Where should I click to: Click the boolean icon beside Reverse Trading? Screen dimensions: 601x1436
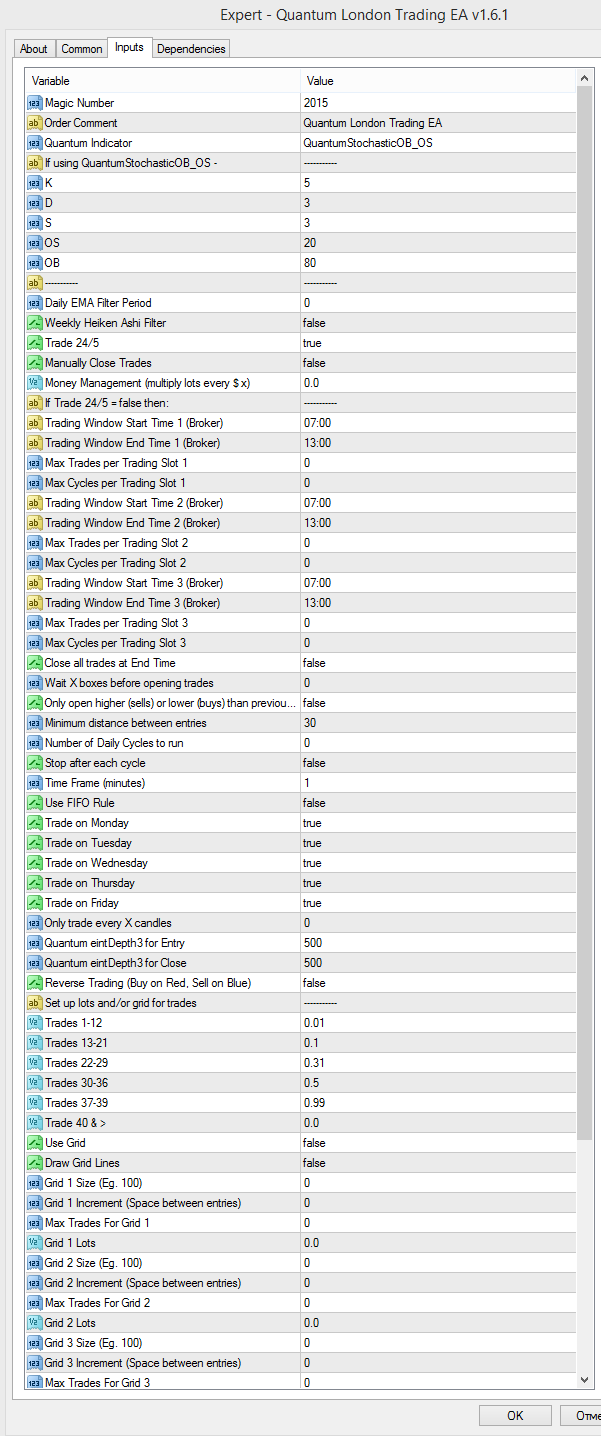pyautogui.click(x=34, y=983)
